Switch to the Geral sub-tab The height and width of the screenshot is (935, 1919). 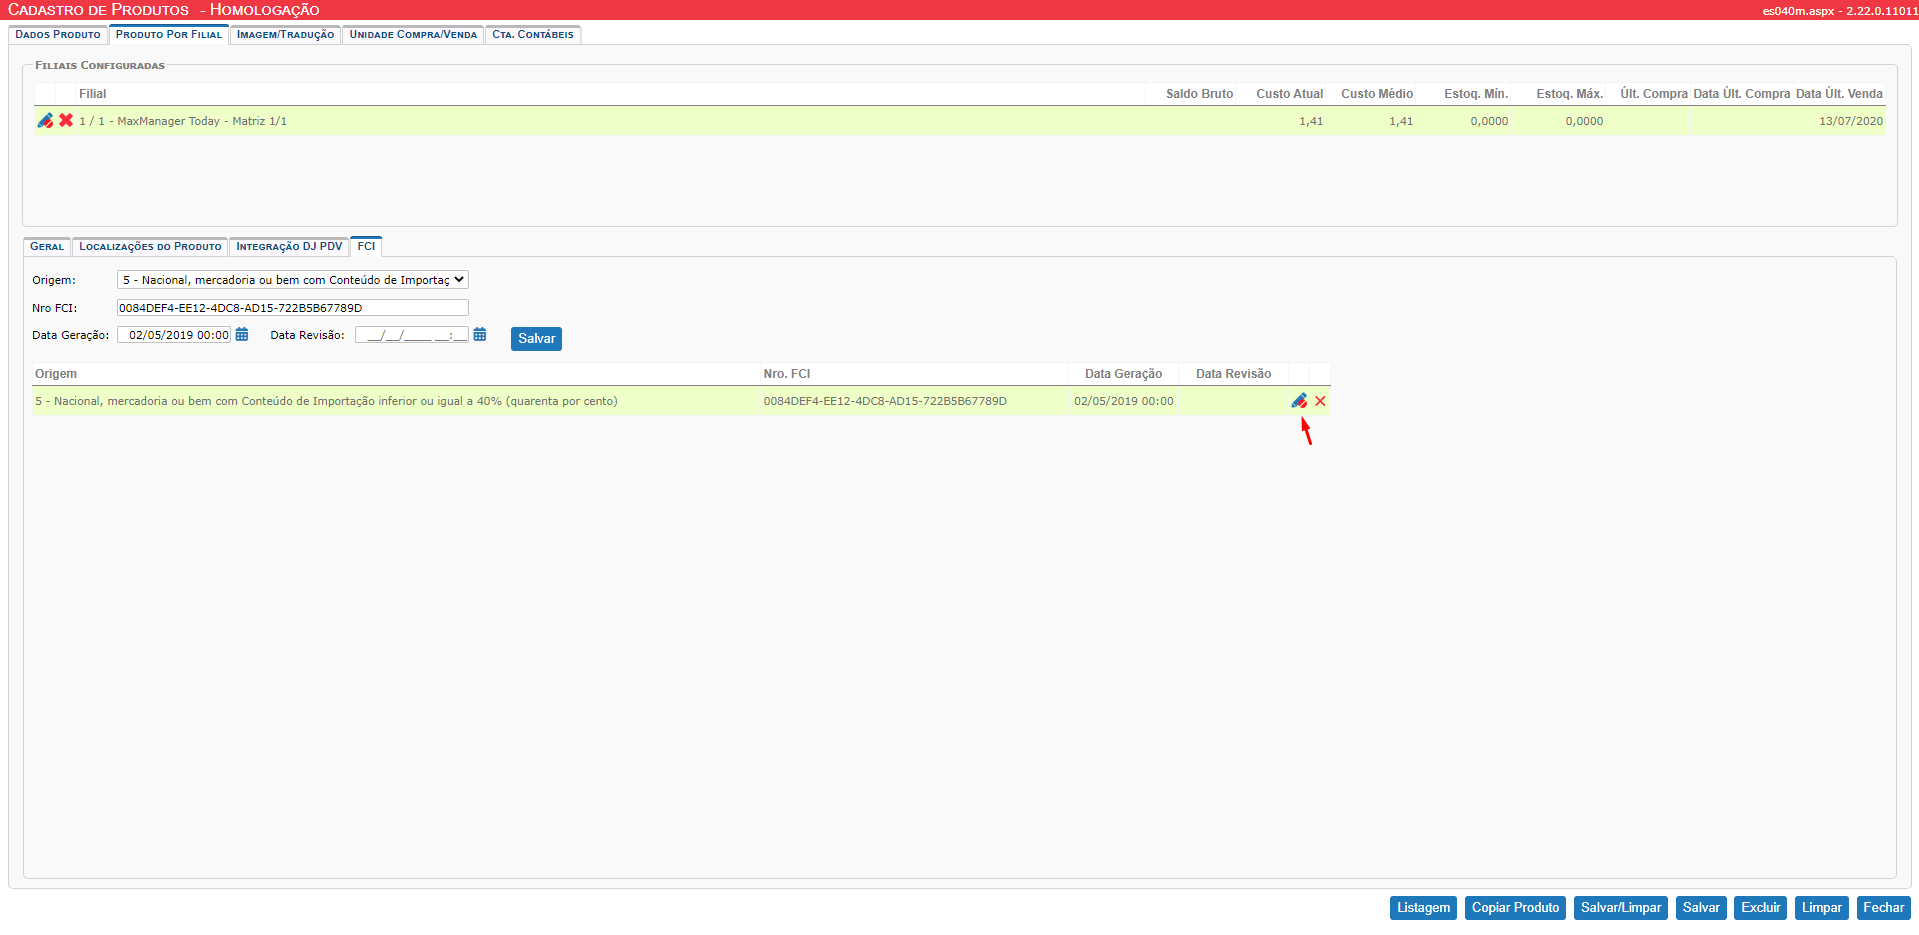(x=47, y=246)
